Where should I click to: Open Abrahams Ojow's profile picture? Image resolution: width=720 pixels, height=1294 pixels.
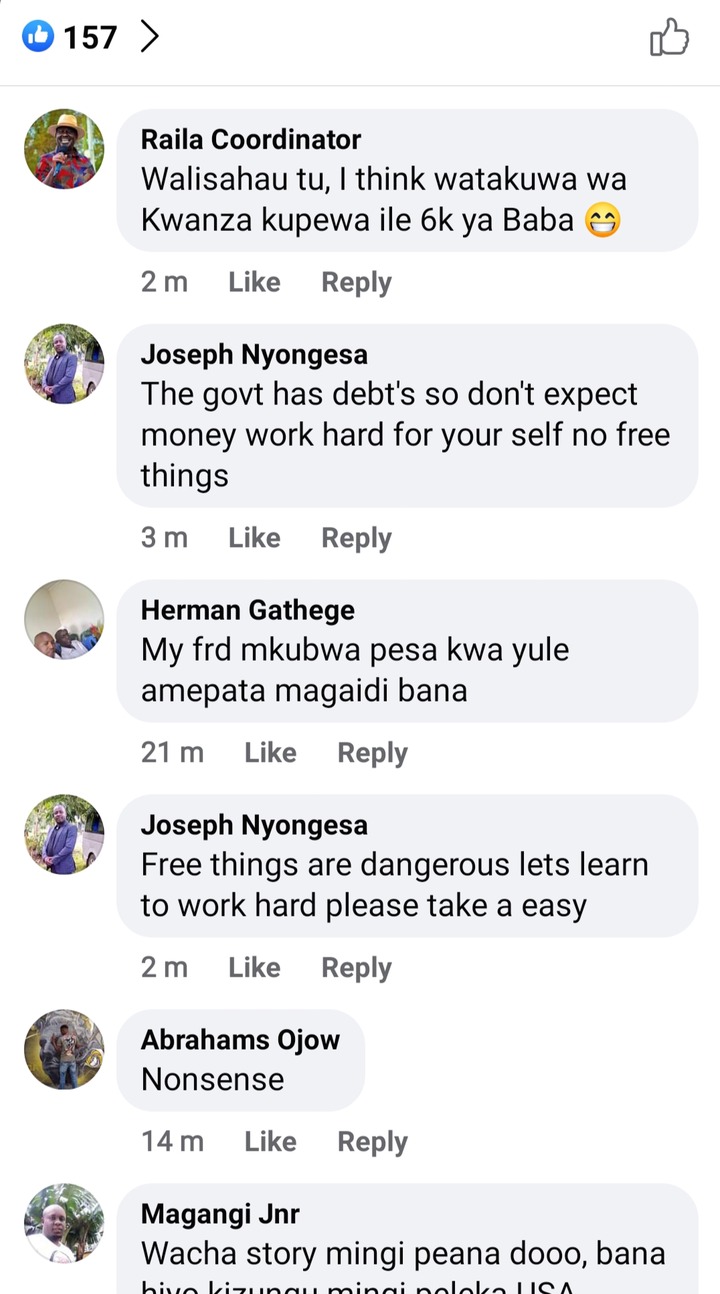coord(64,1049)
